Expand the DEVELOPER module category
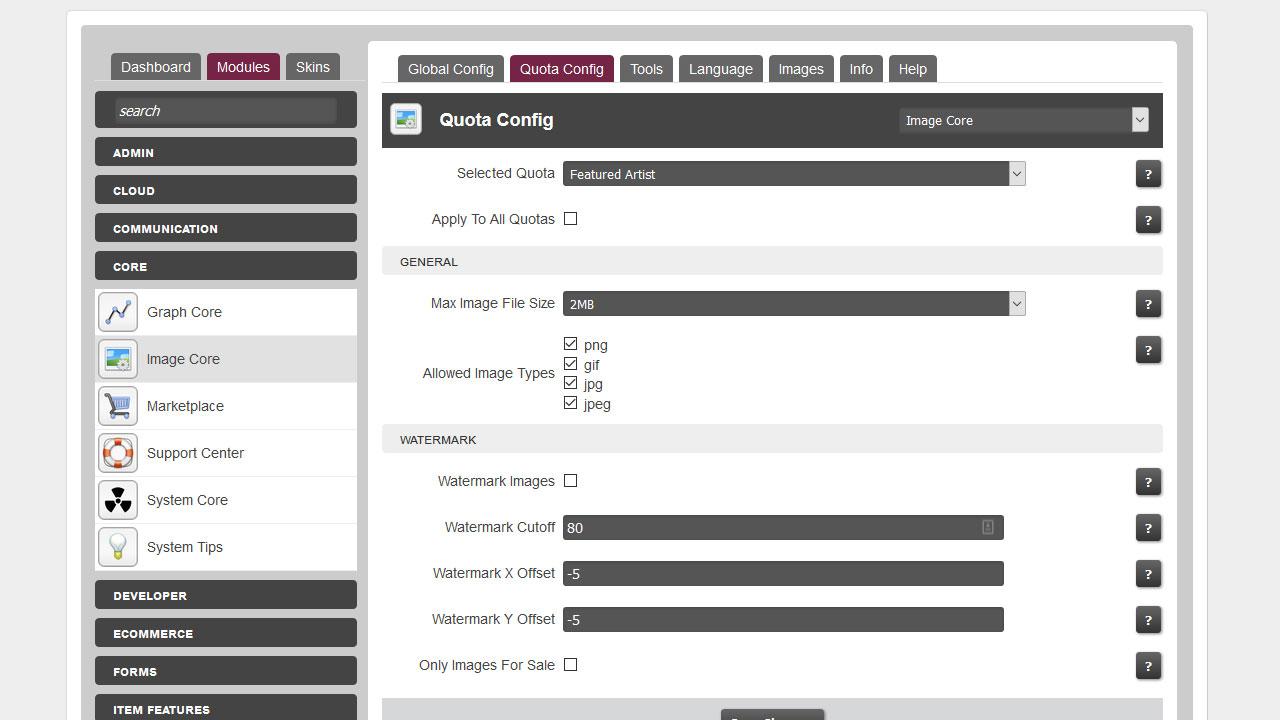 pyautogui.click(x=226, y=595)
